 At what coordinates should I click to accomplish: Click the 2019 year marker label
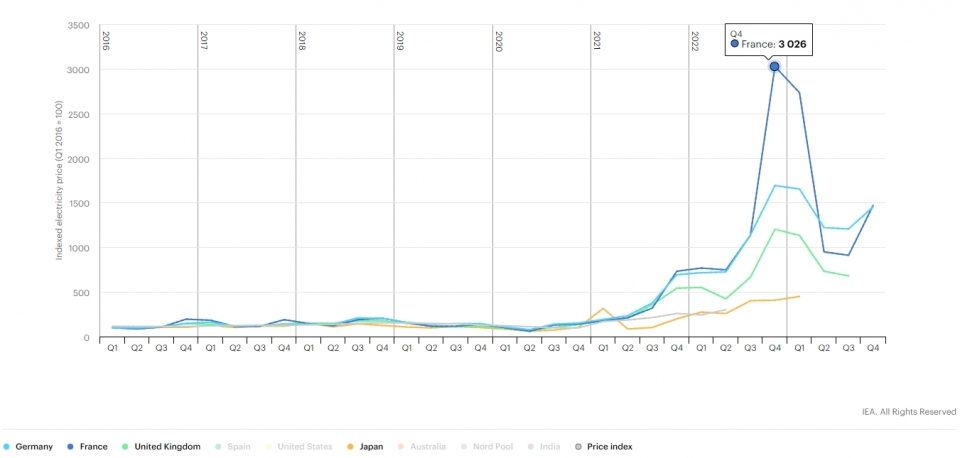click(x=400, y=41)
